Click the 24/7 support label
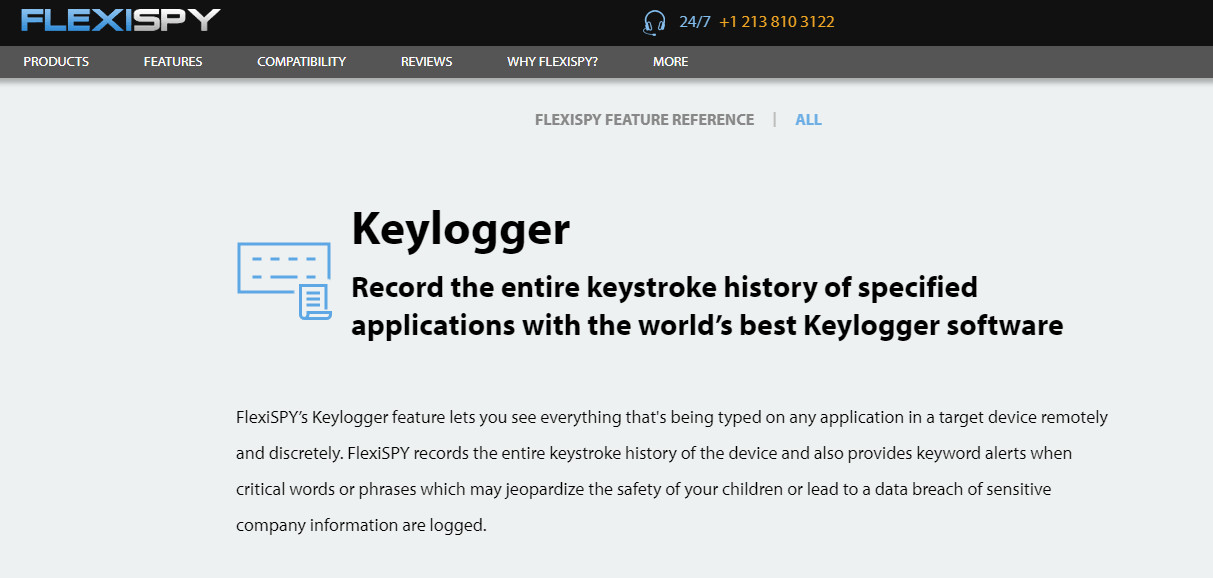 pos(695,22)
